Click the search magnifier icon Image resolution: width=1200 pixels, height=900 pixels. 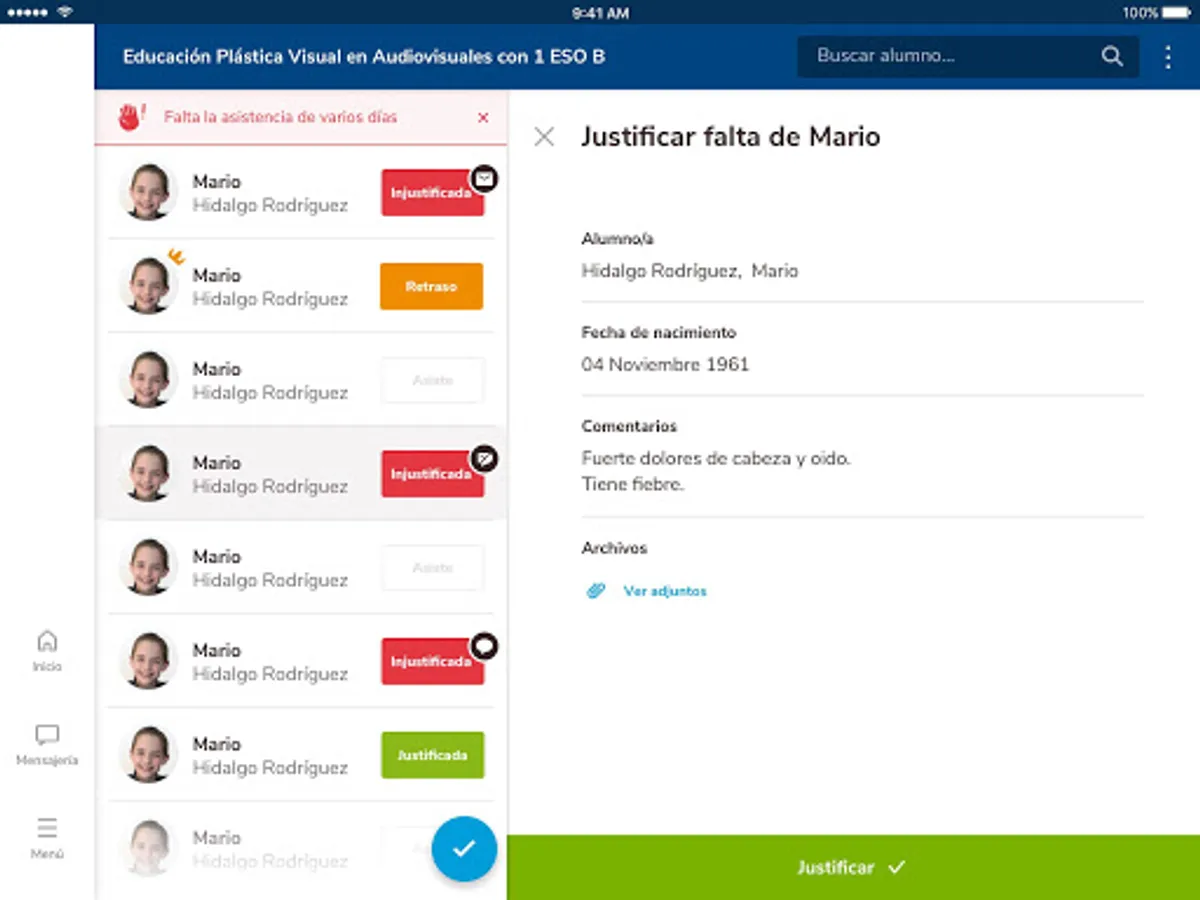click(1112, 56)
